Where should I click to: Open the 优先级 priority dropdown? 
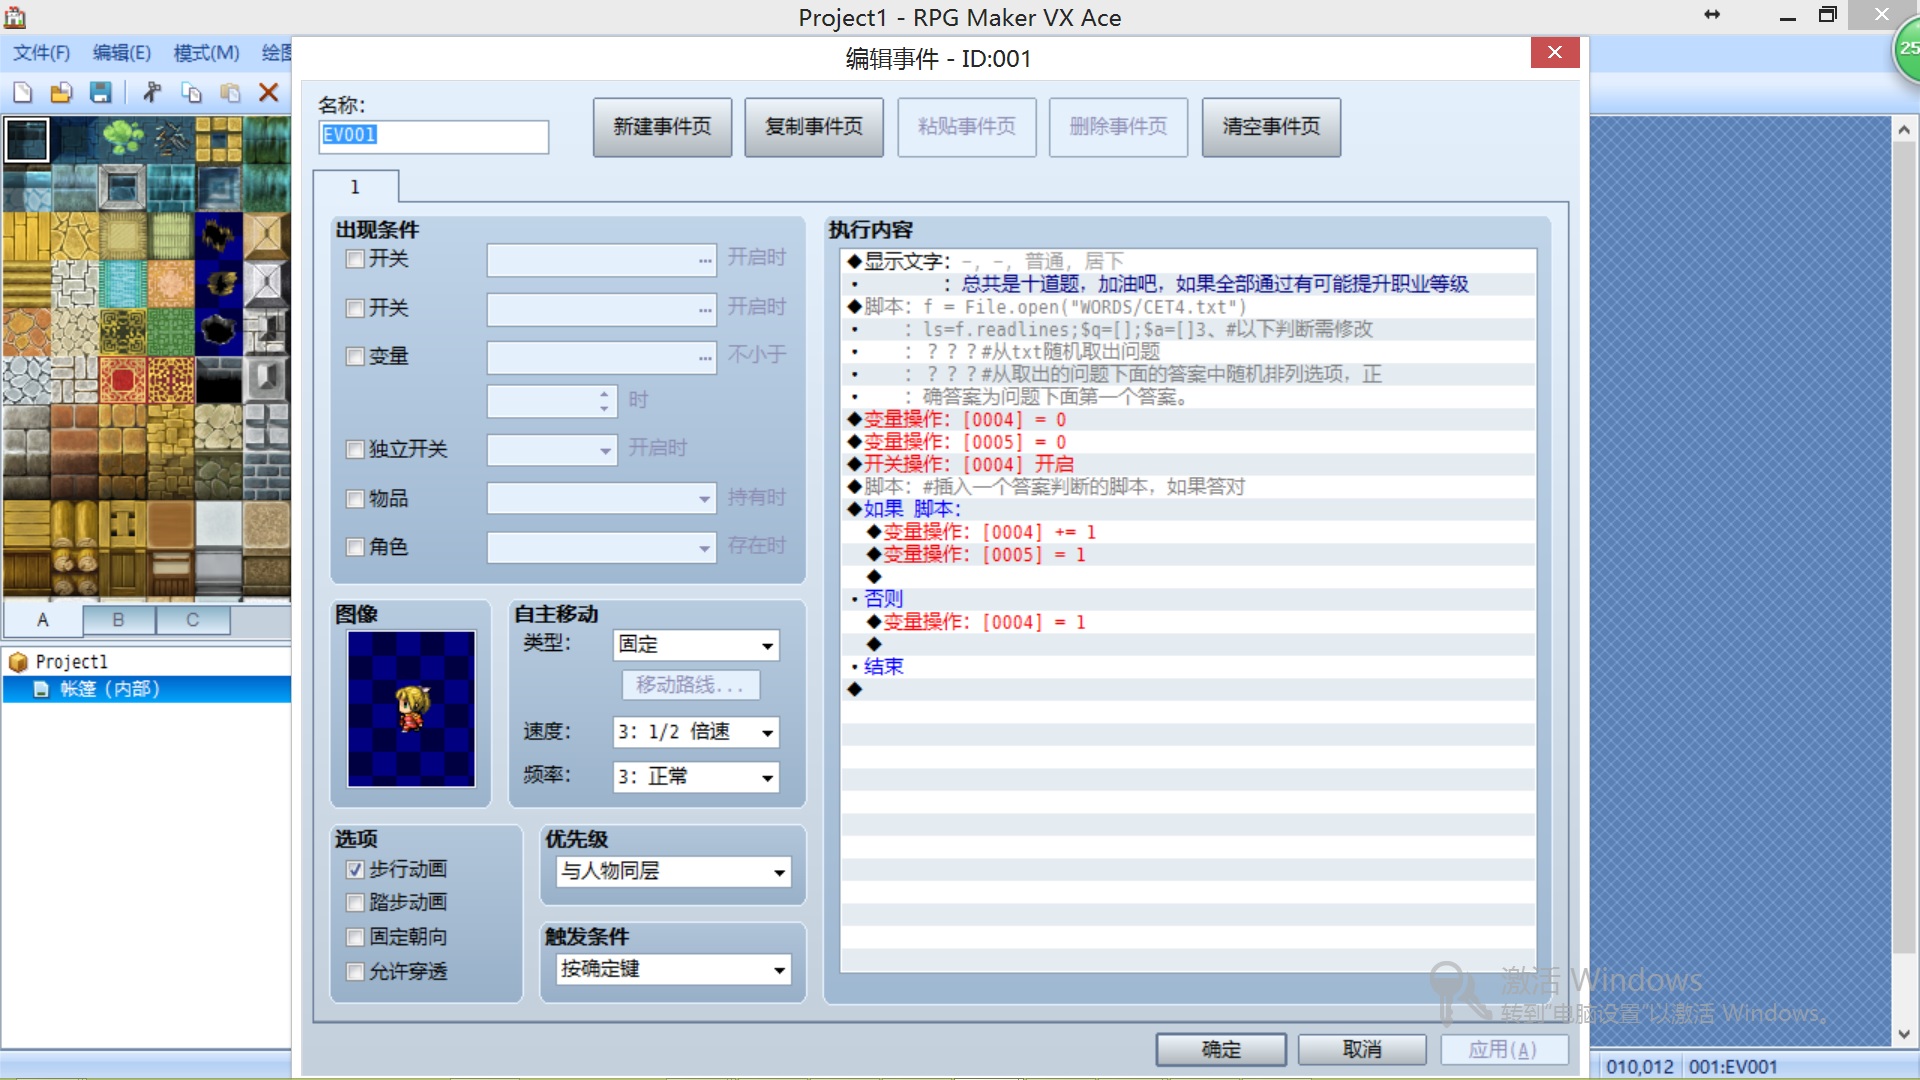[x=674, y=871]
